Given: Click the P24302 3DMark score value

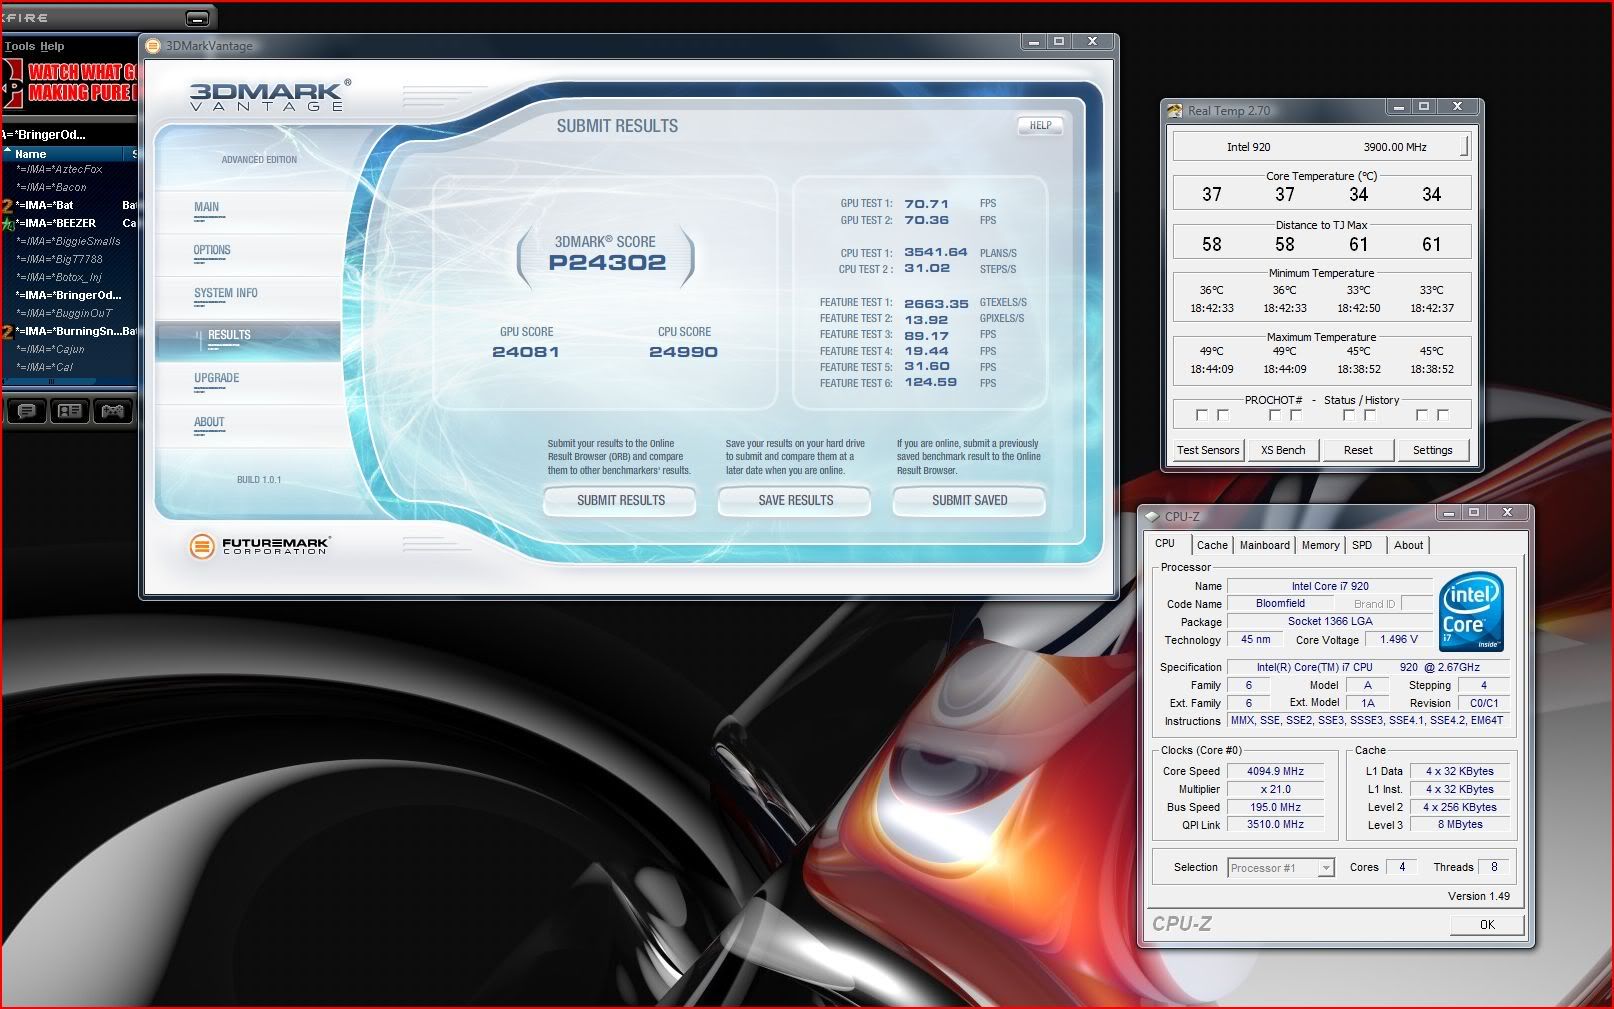Looking at the screenshot, I should (607, 263).
